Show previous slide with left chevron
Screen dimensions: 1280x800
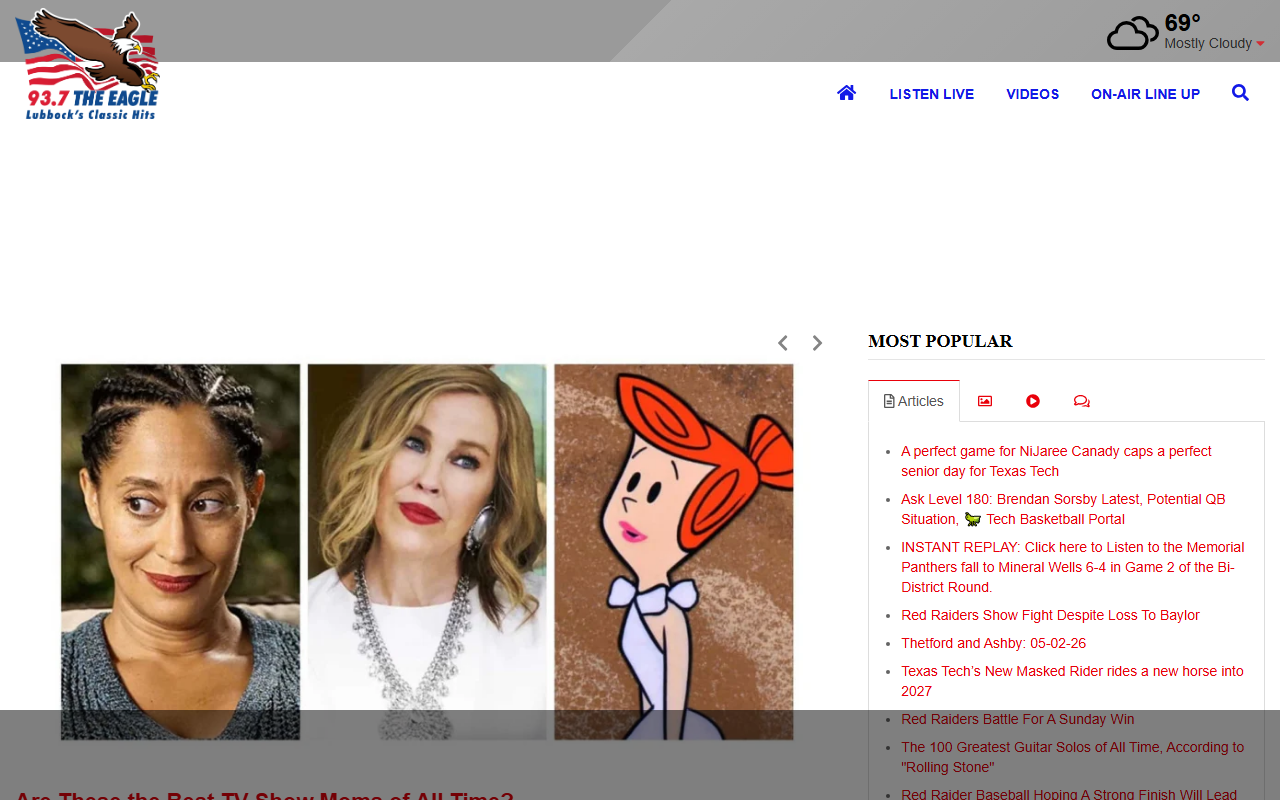[783, 343]
